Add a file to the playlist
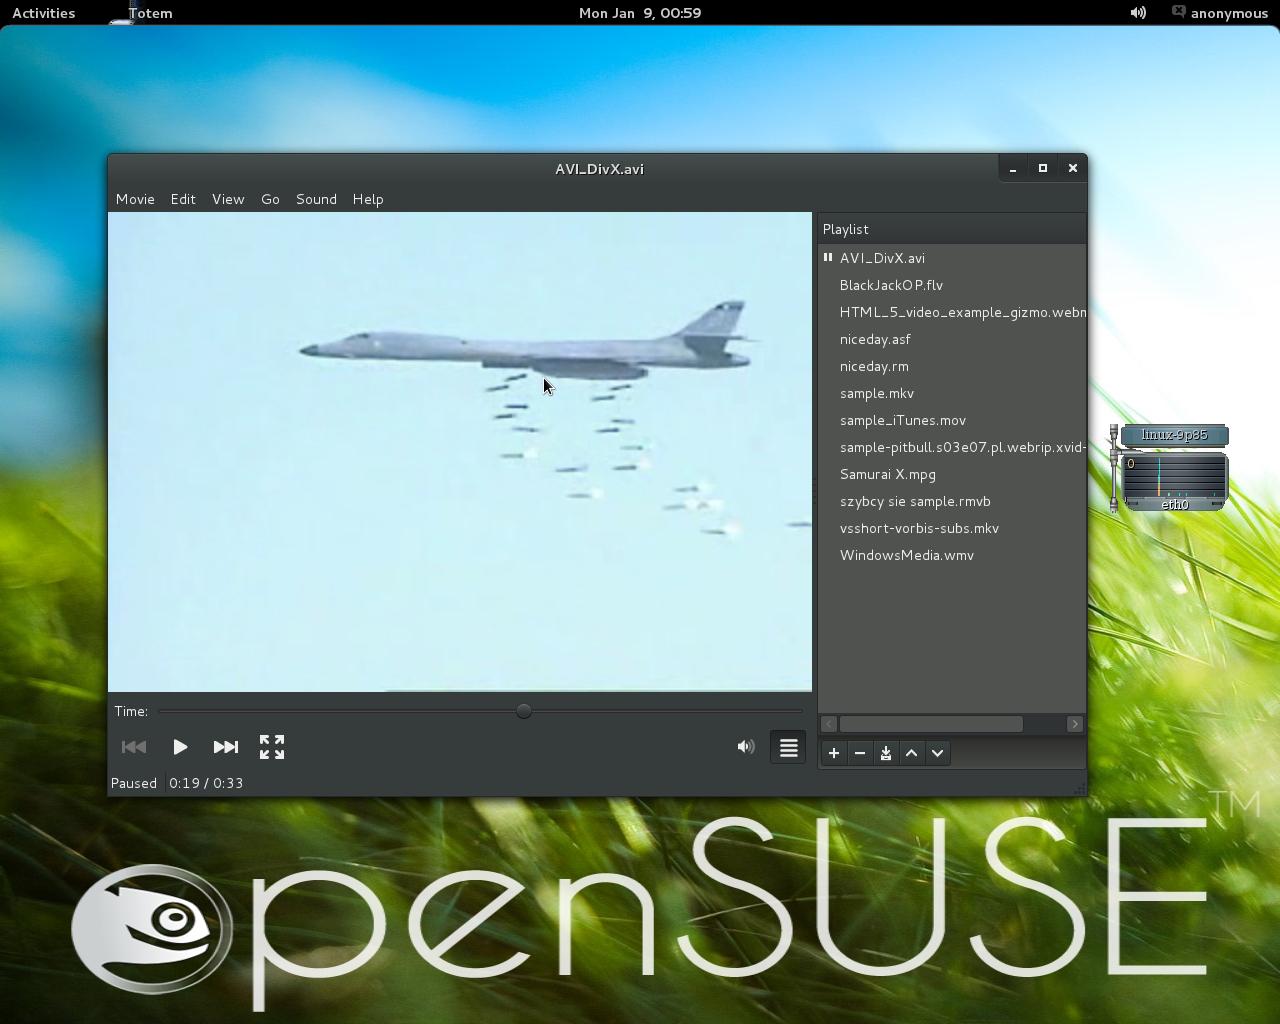Screen dimensions: 1280x1024 pyautogui.click(x=834, y=753)
